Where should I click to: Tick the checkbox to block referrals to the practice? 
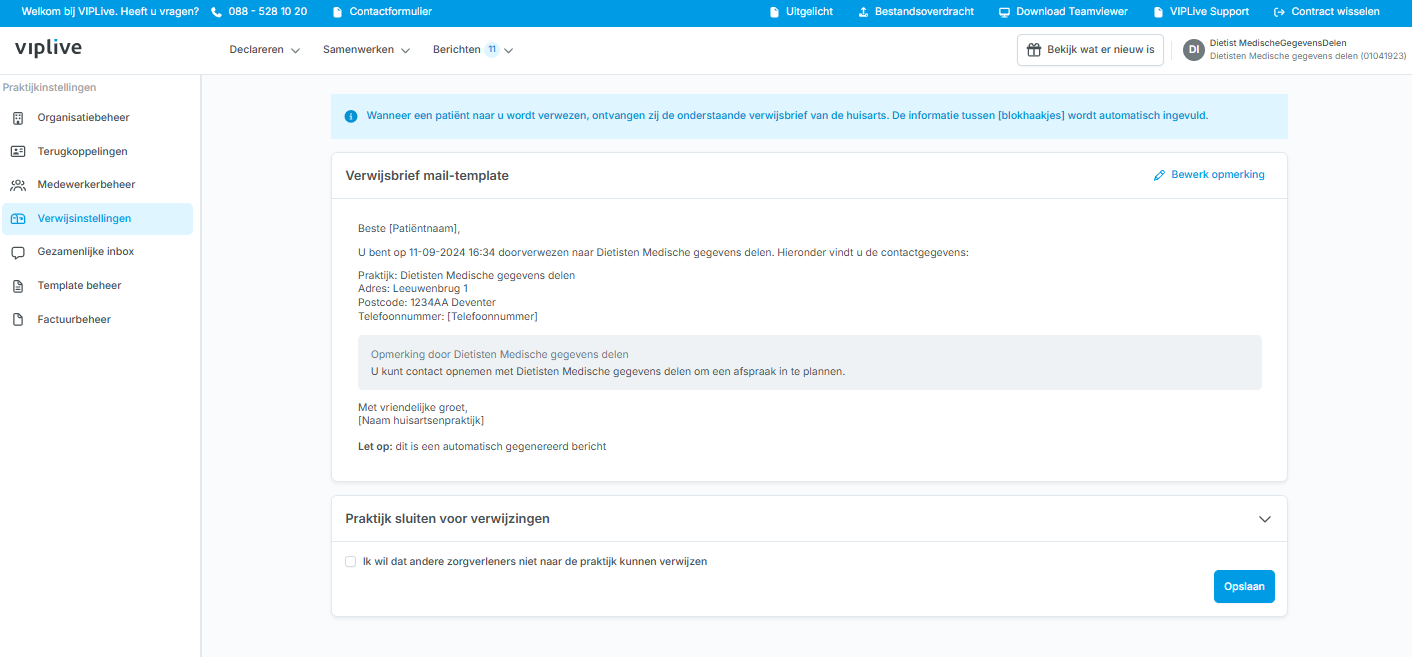tap(350, 562)
